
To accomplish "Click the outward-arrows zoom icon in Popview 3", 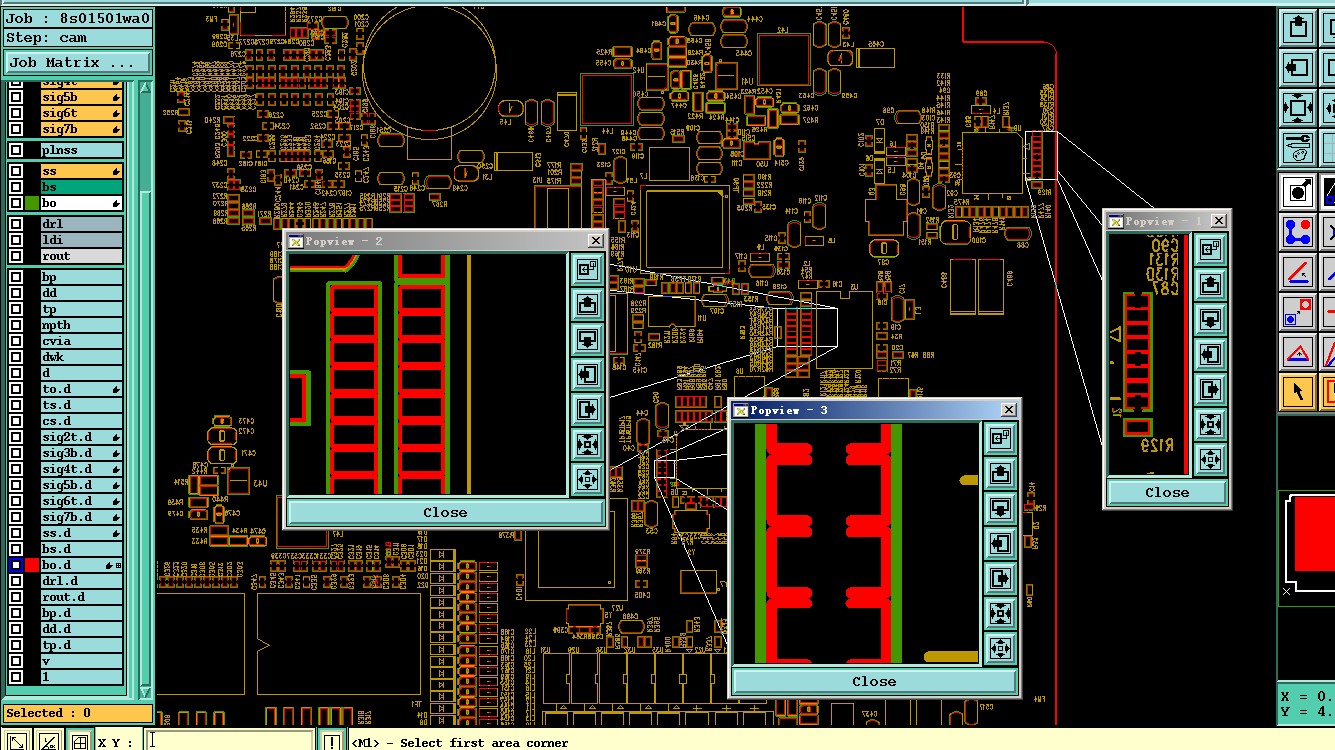I will [x=1000, y=648].
